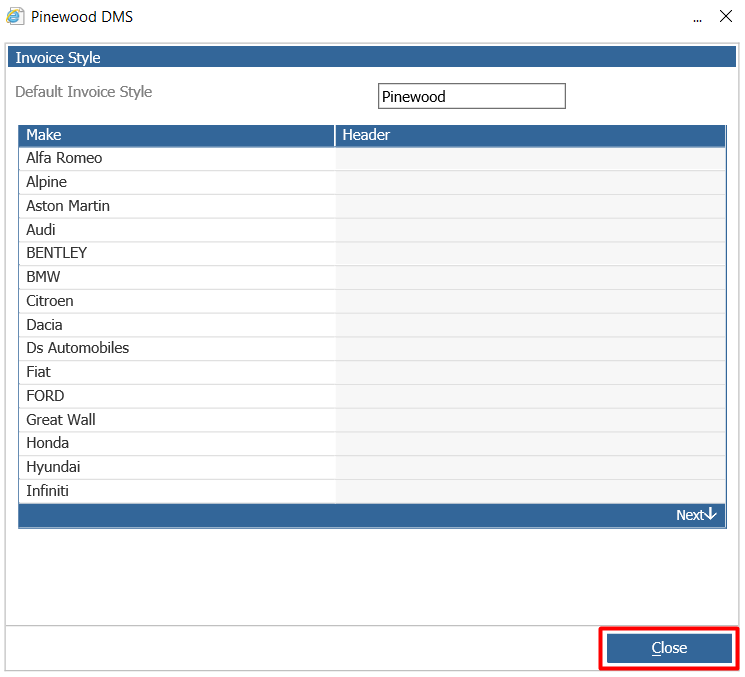Click the Make column header
Viewport: 745px width, 677px height.
[176, 135]
